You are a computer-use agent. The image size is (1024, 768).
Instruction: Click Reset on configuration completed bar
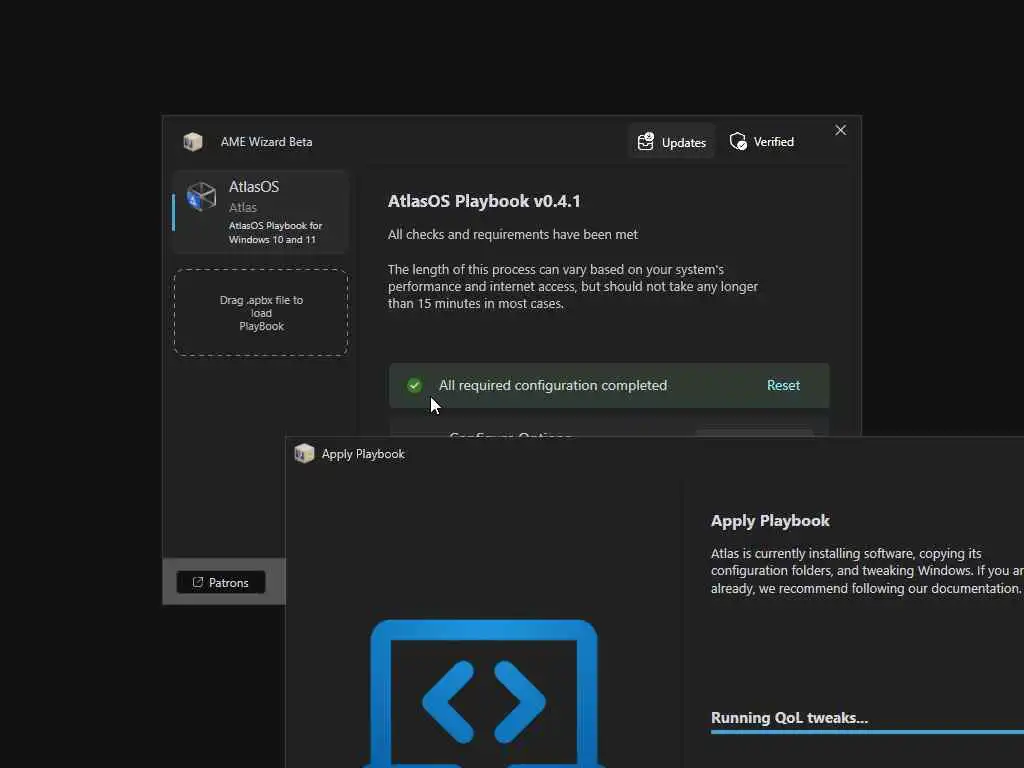click(783, 385)
